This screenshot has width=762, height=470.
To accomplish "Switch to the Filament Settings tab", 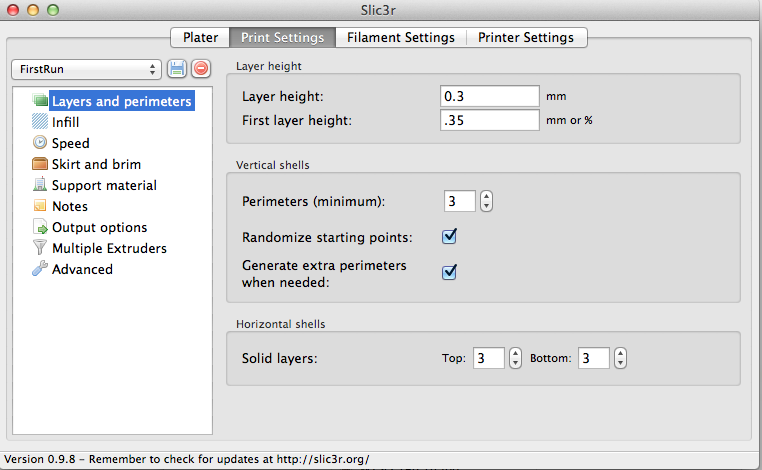I will [x=400, y=37].
